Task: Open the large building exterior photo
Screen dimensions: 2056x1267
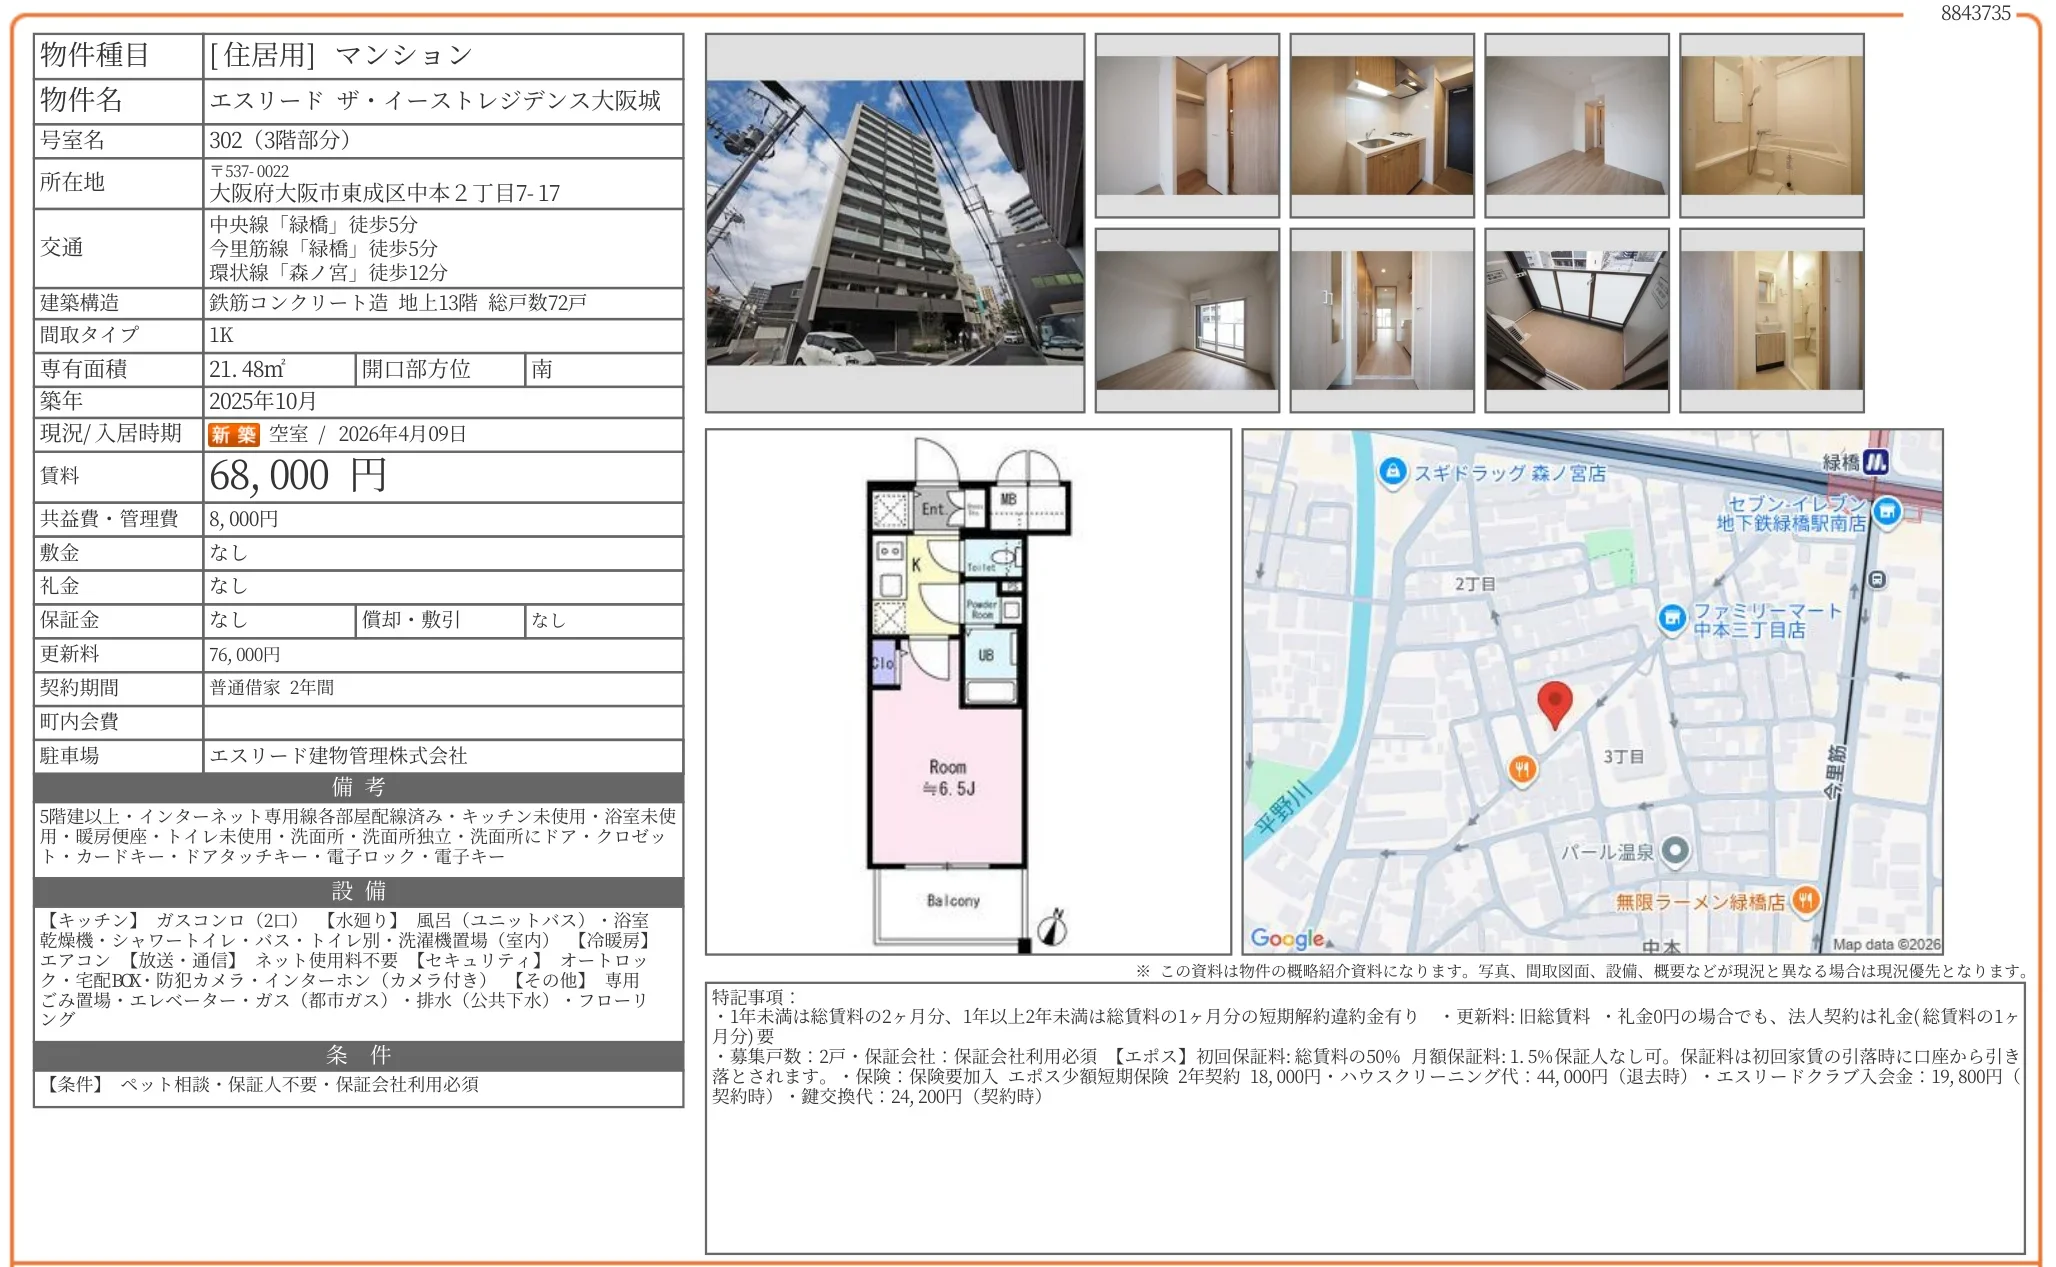Action: (894, 223)
